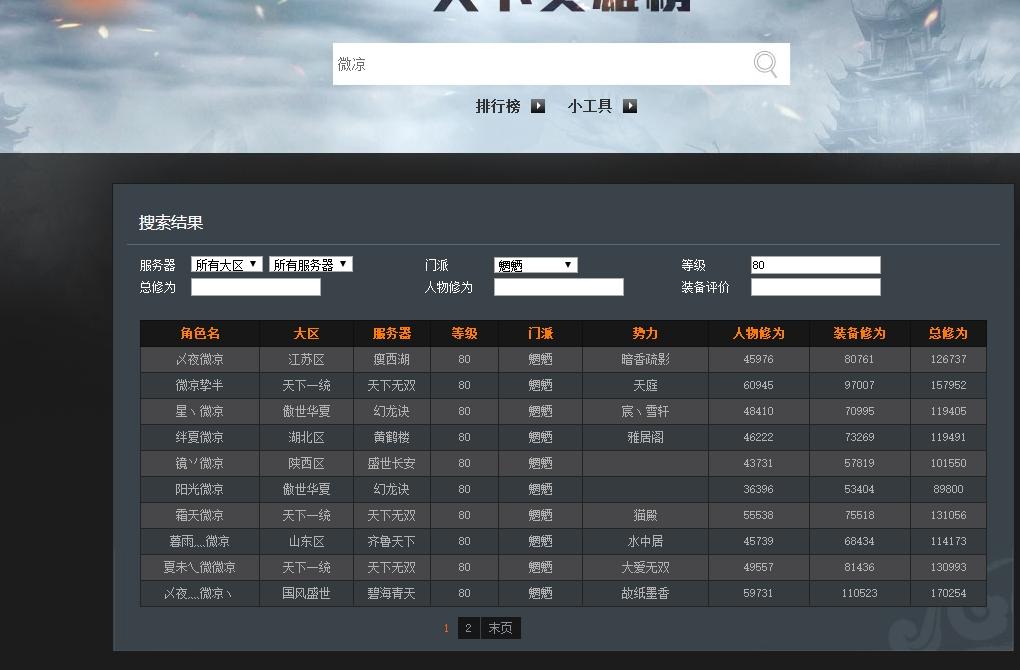Click 国风盛世 region cell
Viewport: 1020px width, 670px height.
pyautogui.click(x=306, y=593)
